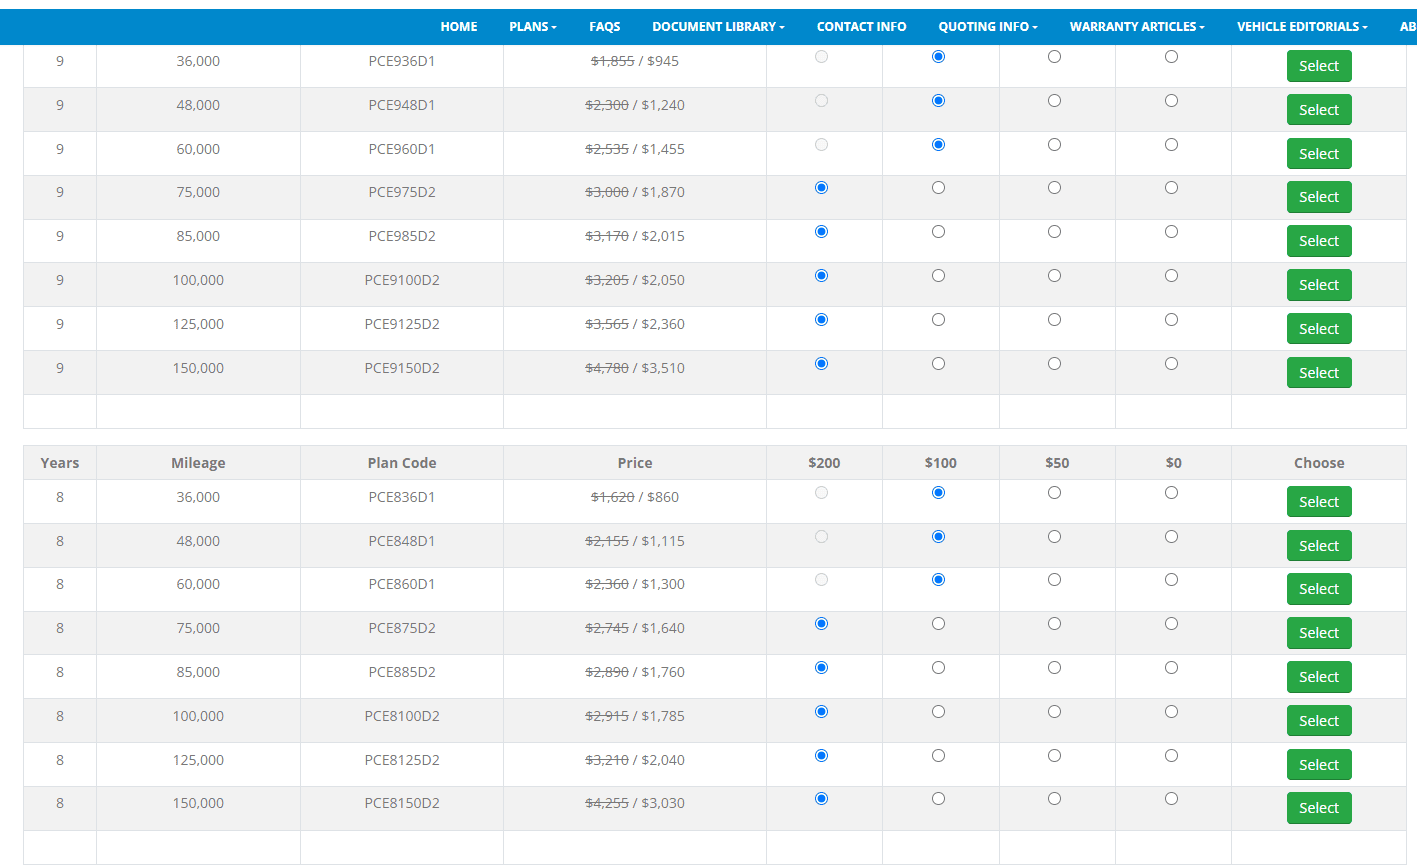Select plan PCE936D1 button

[x=1319, y=66]
